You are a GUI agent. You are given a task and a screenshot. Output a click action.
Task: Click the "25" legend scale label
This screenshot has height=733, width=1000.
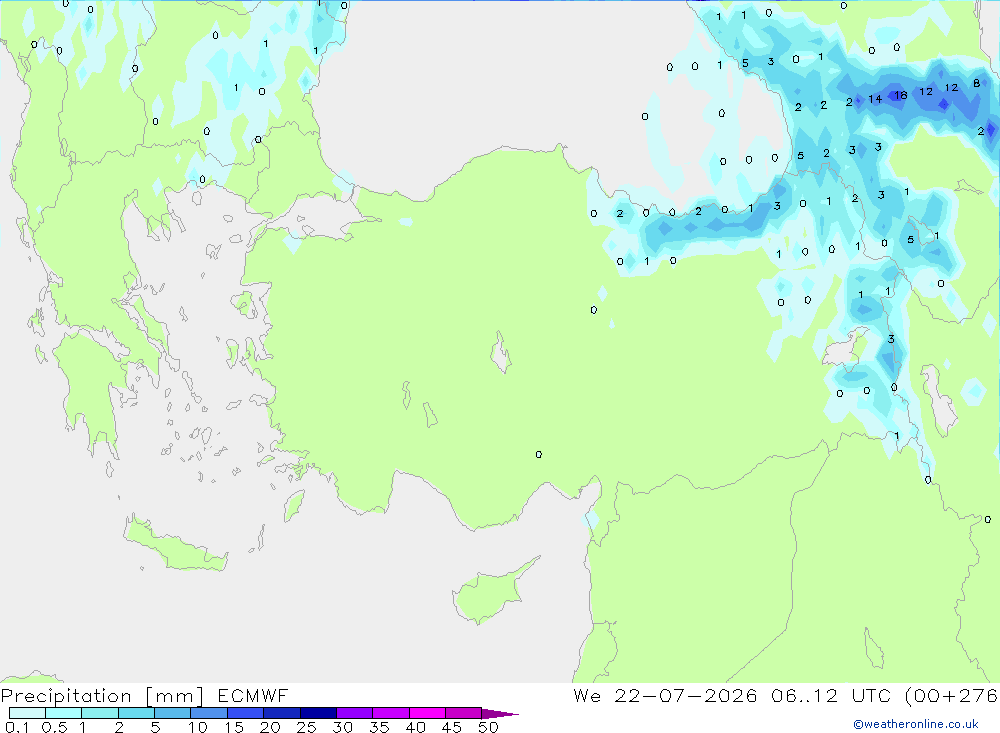[x=307, y=727]
